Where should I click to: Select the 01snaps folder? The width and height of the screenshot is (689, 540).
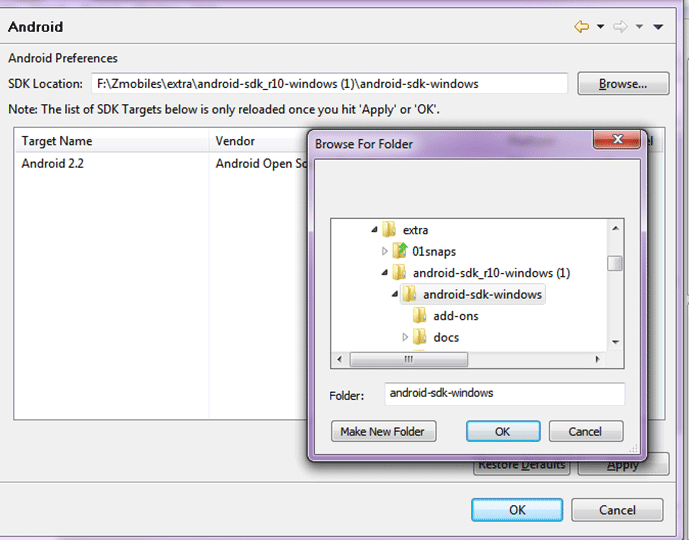click(434, 251)
